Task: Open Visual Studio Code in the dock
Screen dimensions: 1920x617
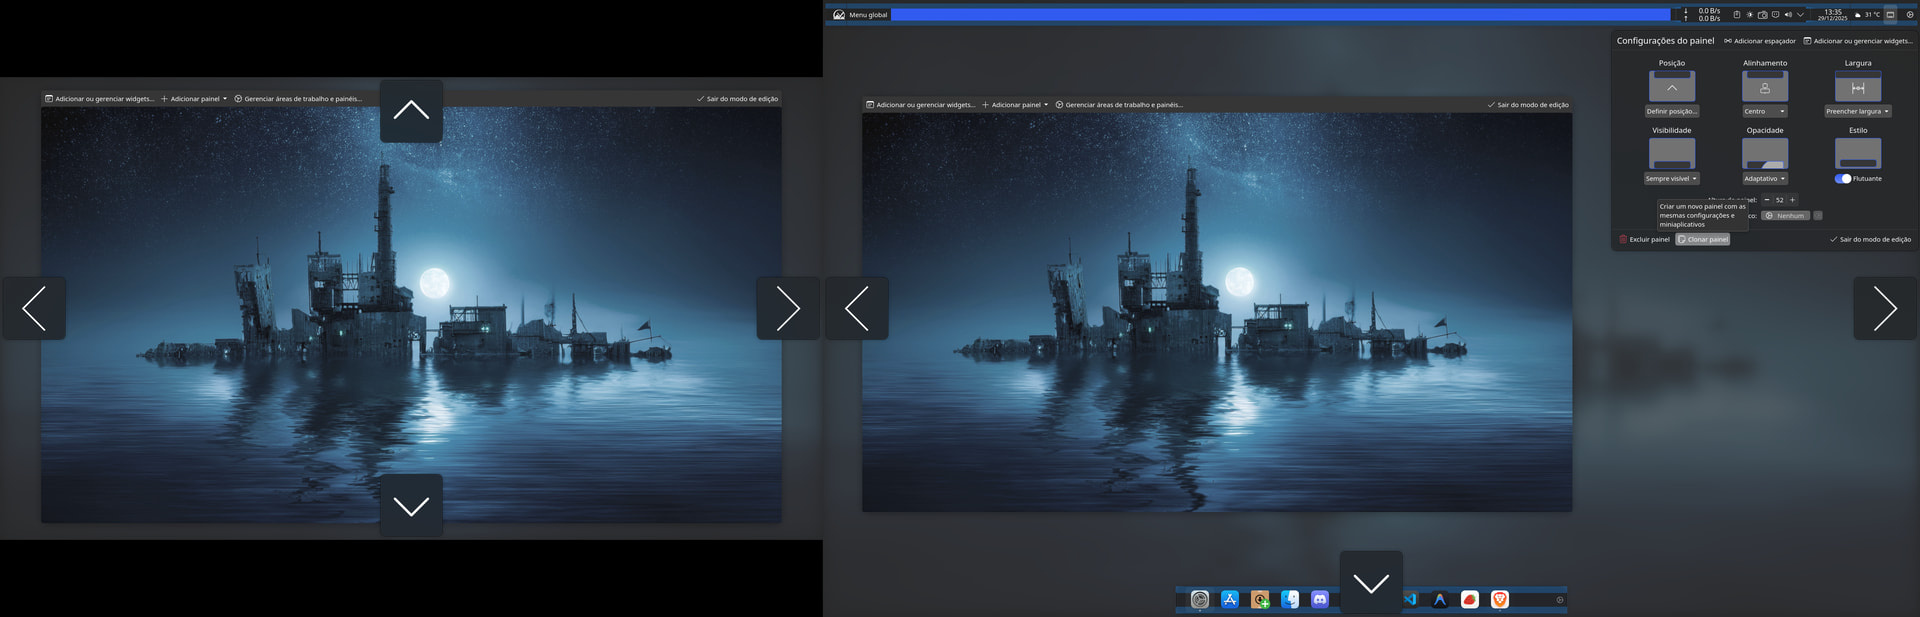Action: pos(1411,599)
